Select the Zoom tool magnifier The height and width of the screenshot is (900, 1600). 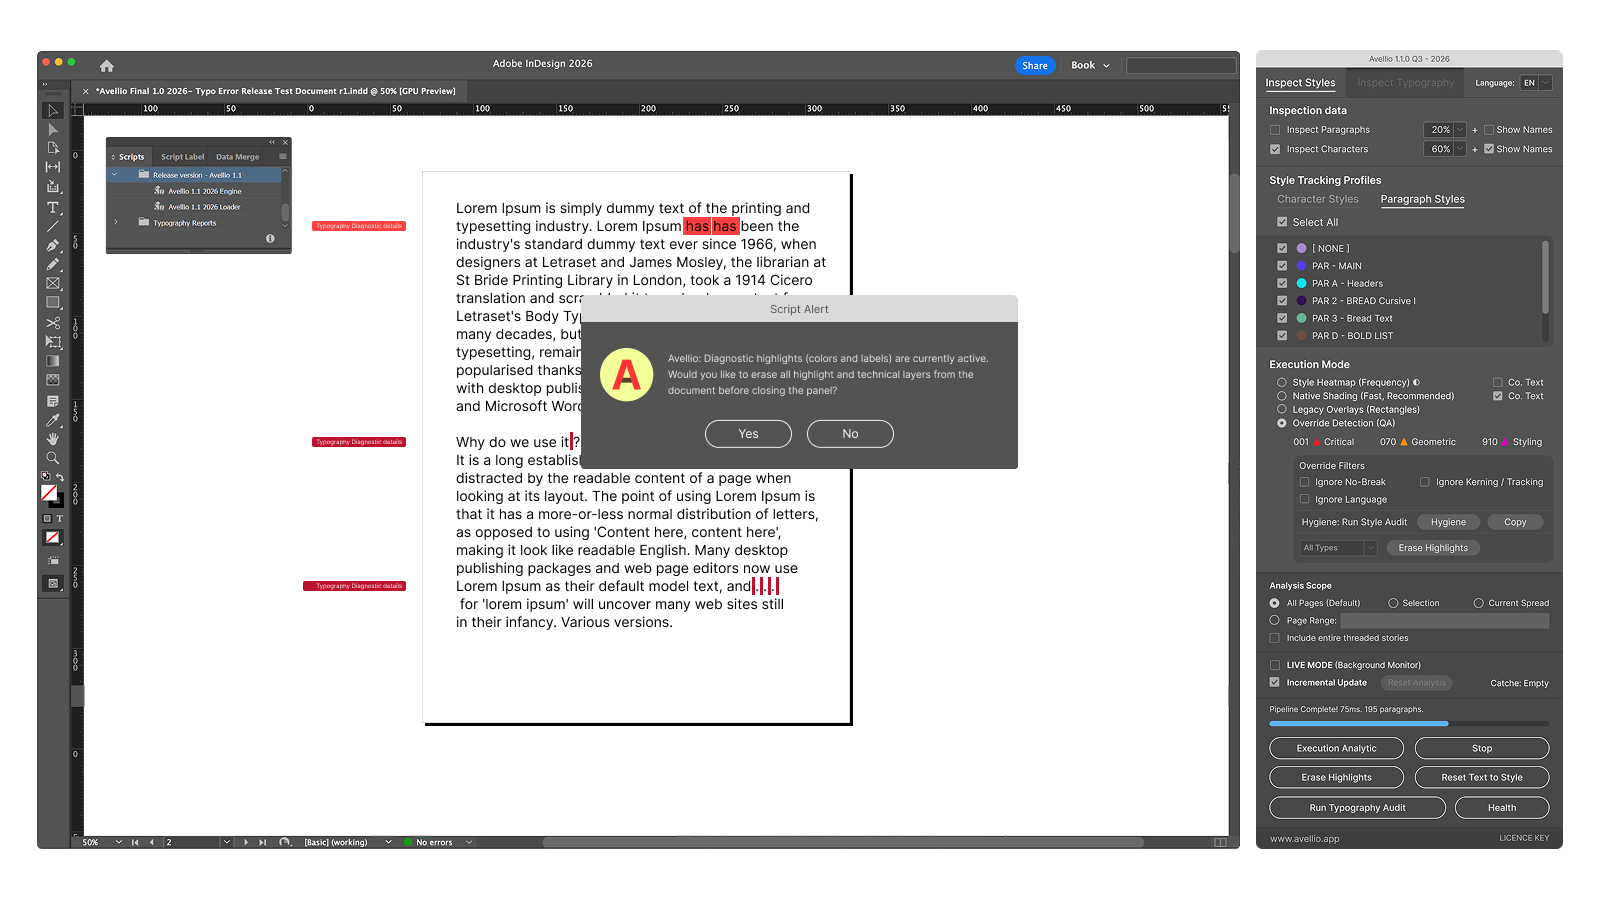click(53, 458)
